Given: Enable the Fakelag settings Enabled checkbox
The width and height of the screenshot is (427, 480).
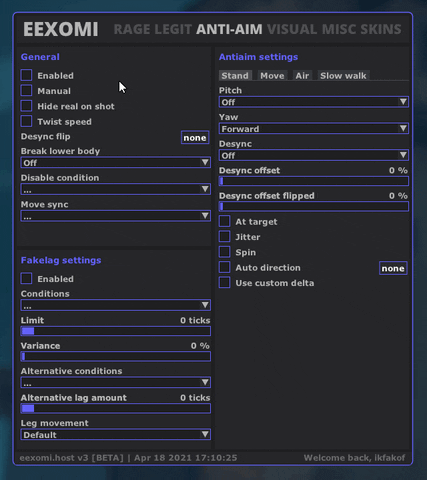Looking at the screenshot, I should 26,279.
